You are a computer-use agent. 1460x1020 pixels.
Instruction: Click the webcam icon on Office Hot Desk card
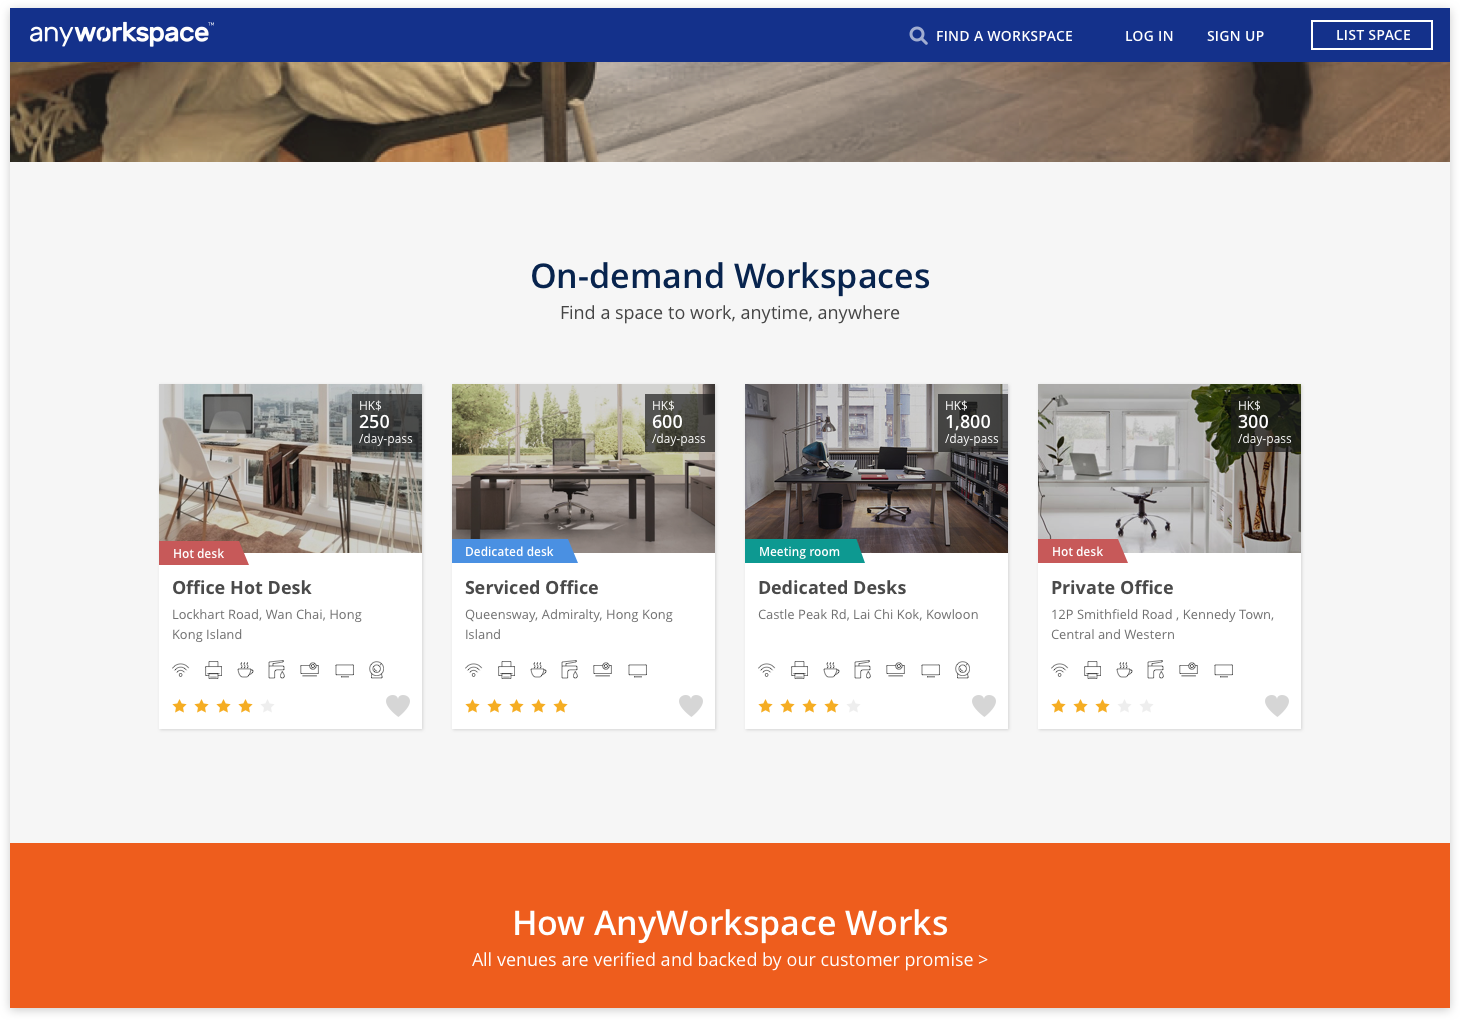pos(377,670)
